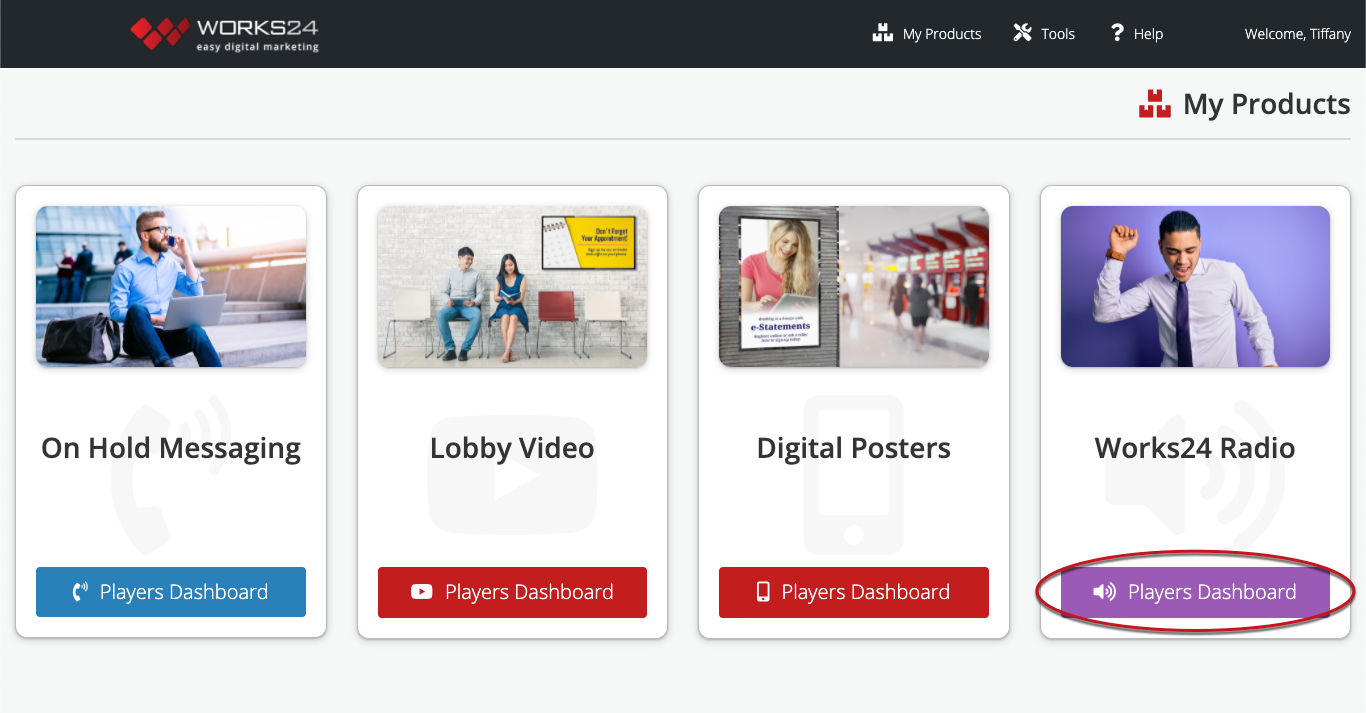The width and height of the screenshot is (1366, 713).
Task: Click the mobile device icon on Digital Posters button
Action: point(763,592)
